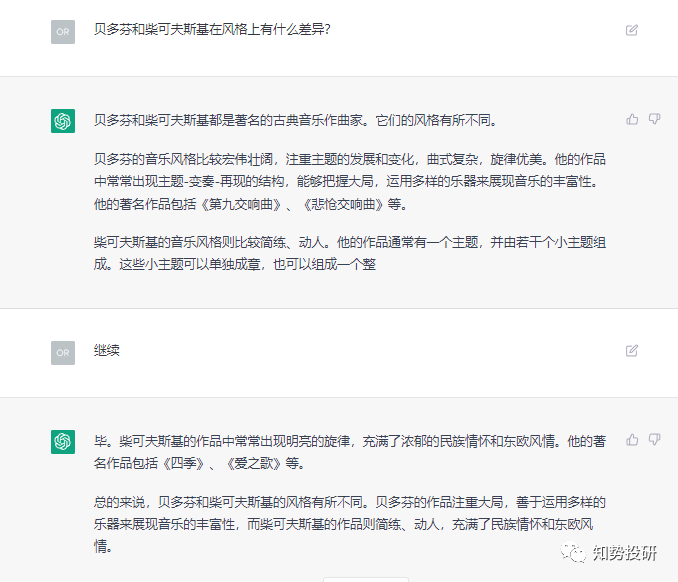
Task: Dislike the second ChatGPT answer
Action: tap(655, 439)
